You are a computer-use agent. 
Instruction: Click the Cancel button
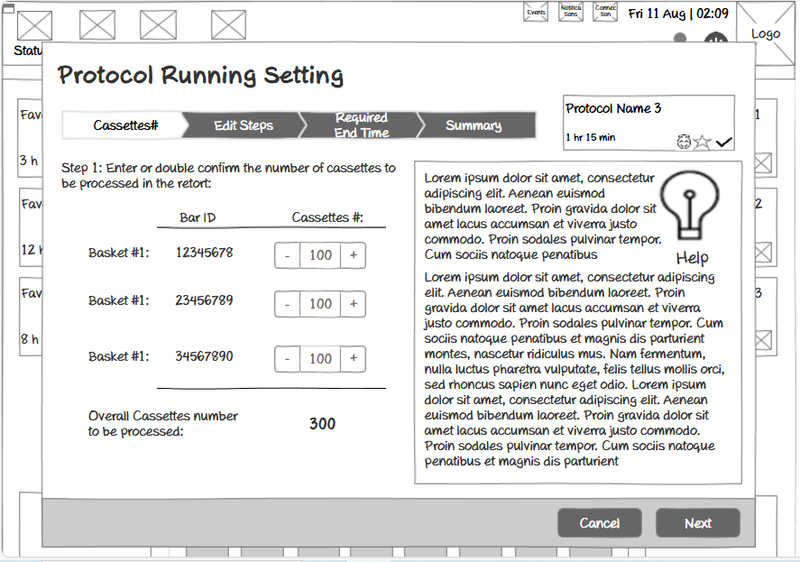599,523
